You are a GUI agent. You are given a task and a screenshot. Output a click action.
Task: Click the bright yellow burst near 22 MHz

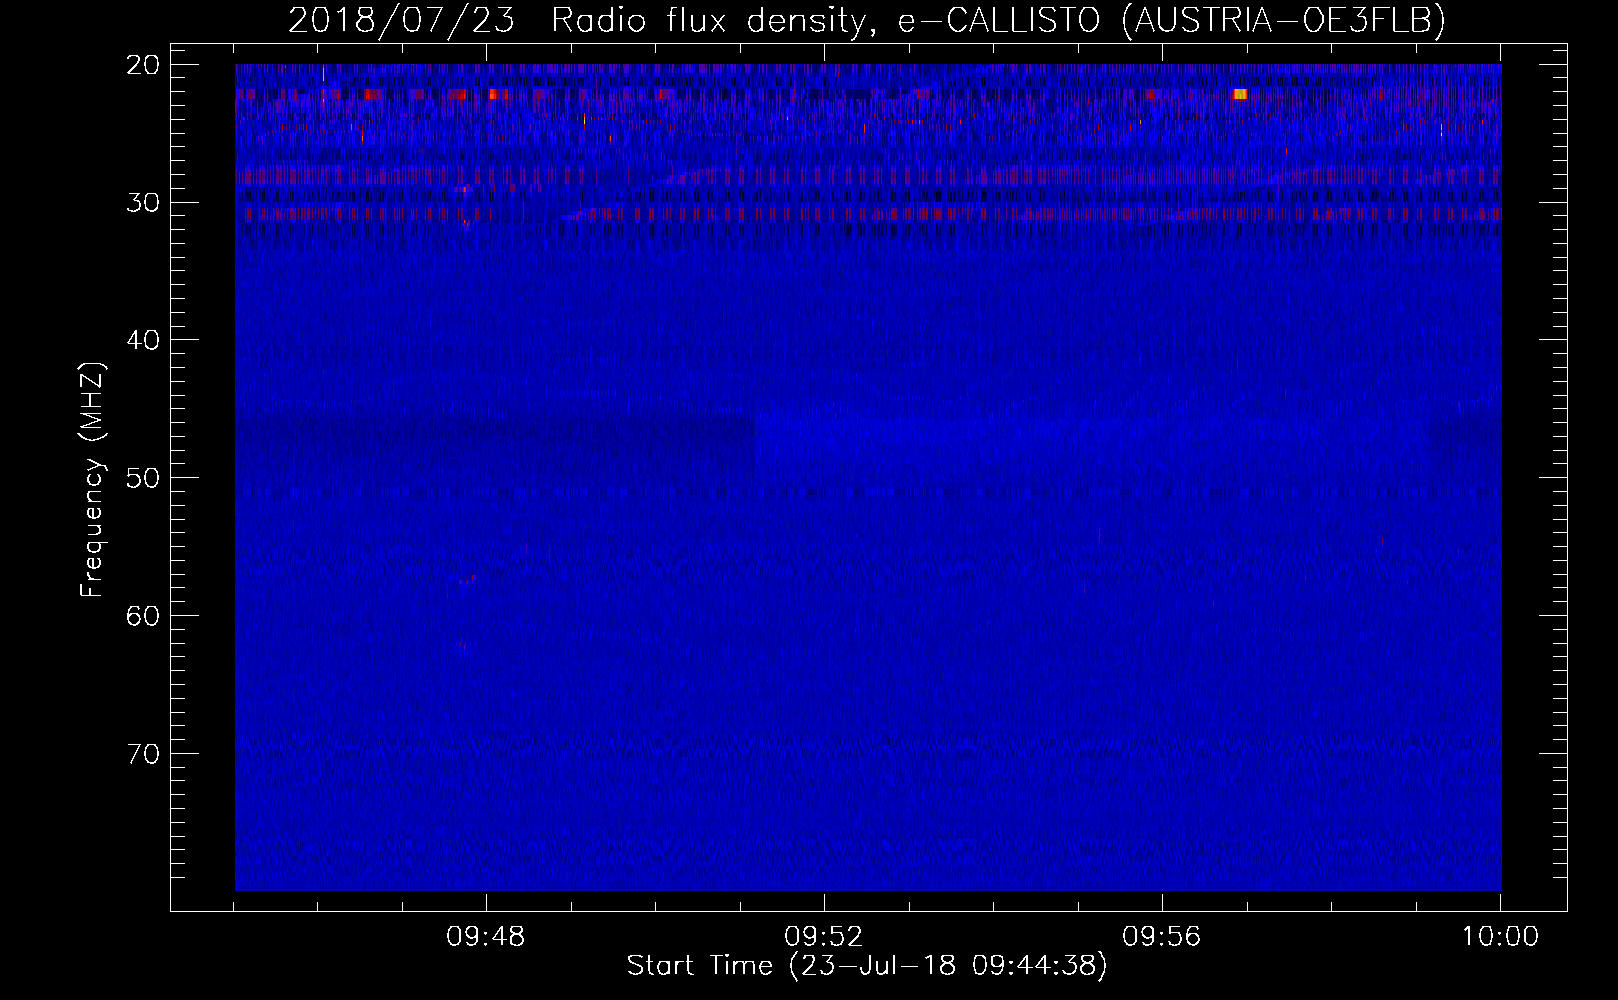point(1240,94)
